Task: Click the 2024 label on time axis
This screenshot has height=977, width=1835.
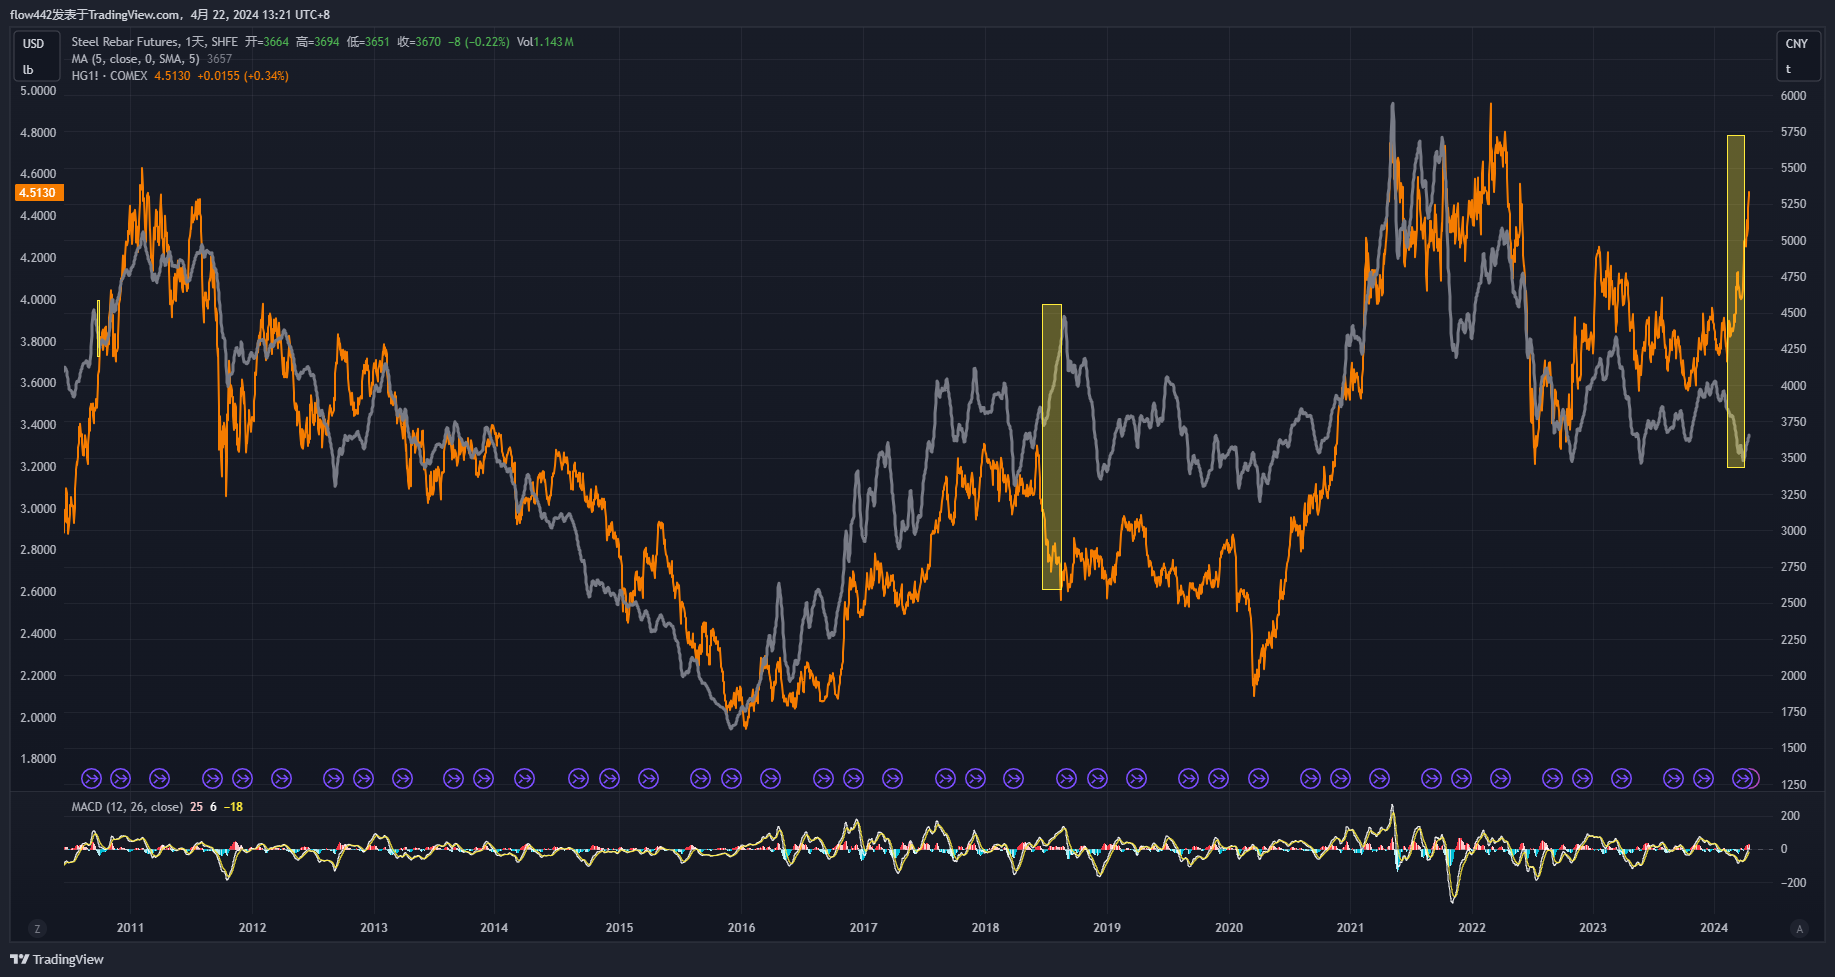Action: click(x=1714, y=928)
